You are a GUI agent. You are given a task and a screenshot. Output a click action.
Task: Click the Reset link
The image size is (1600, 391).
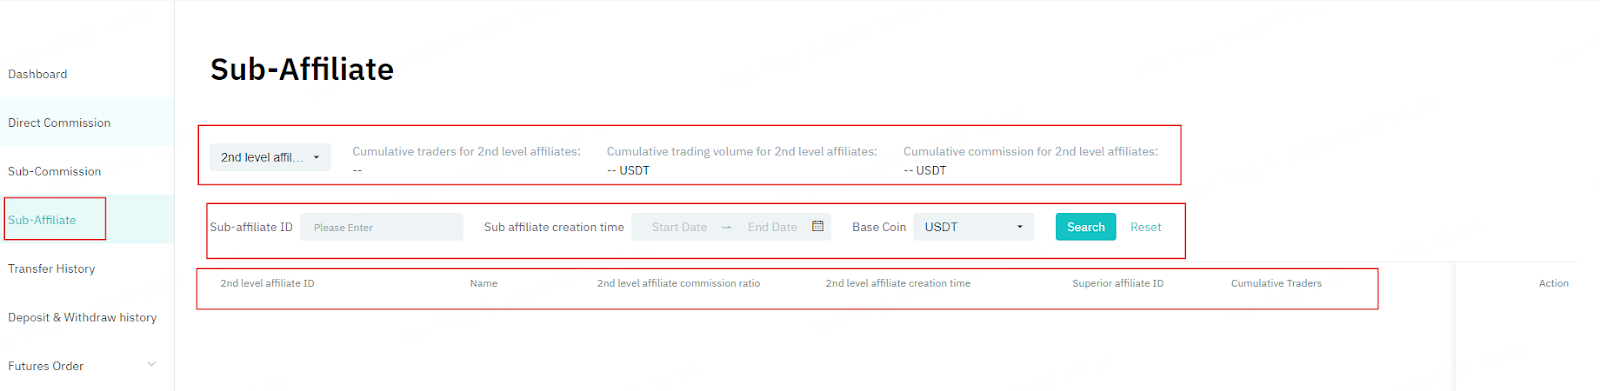pyautogui.click(x=1146, y=227)
